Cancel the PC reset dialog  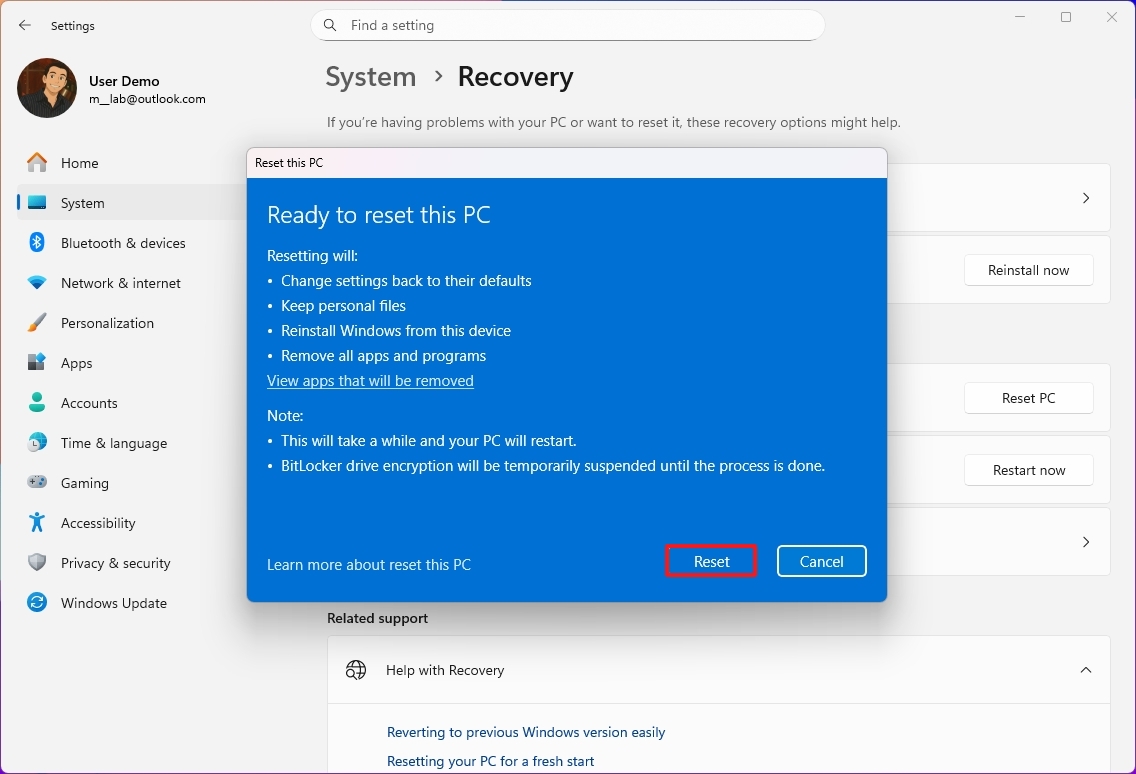821,561
